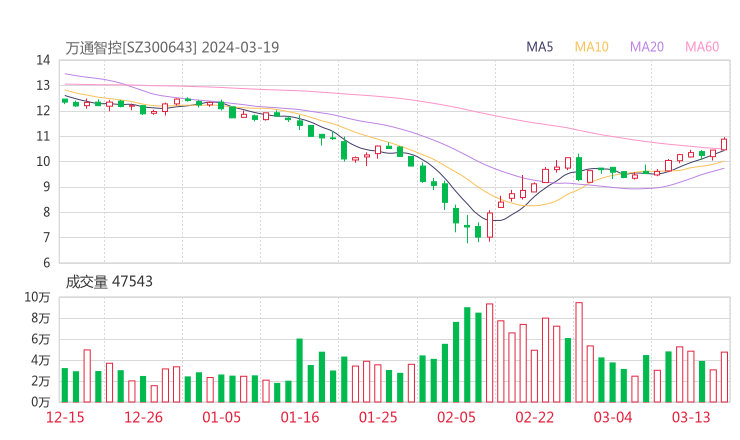Image resolution: width=740 pixels, height=440 pixels.
Task: Click the tall red reversal candlestick near 7-8
Action: (x=489, y=226)
